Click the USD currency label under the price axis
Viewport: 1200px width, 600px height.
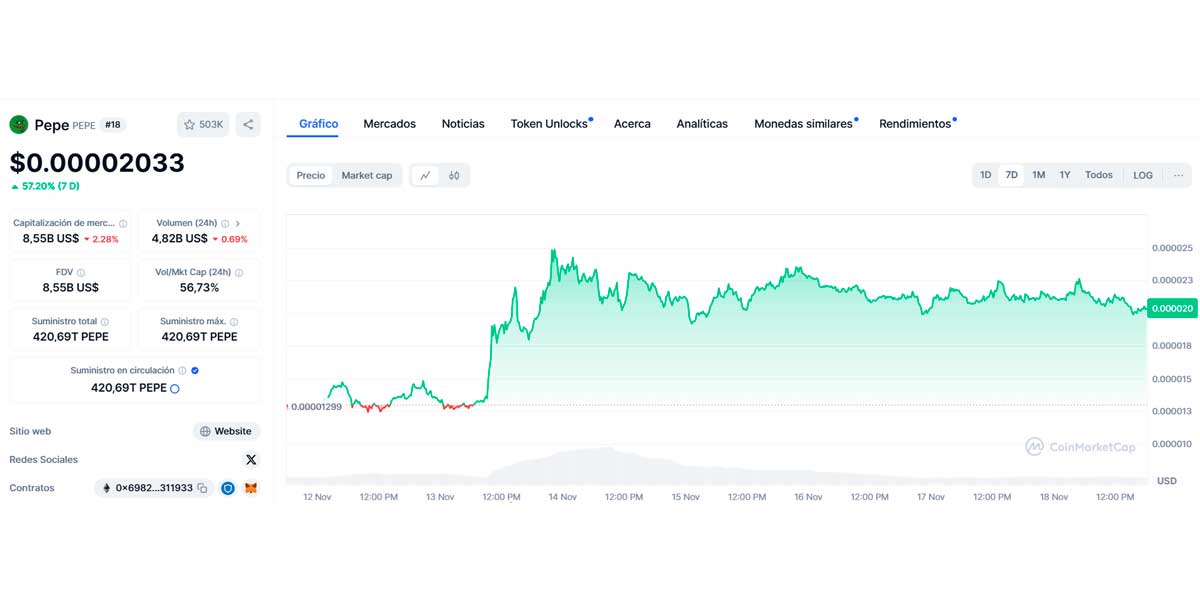1167,481
